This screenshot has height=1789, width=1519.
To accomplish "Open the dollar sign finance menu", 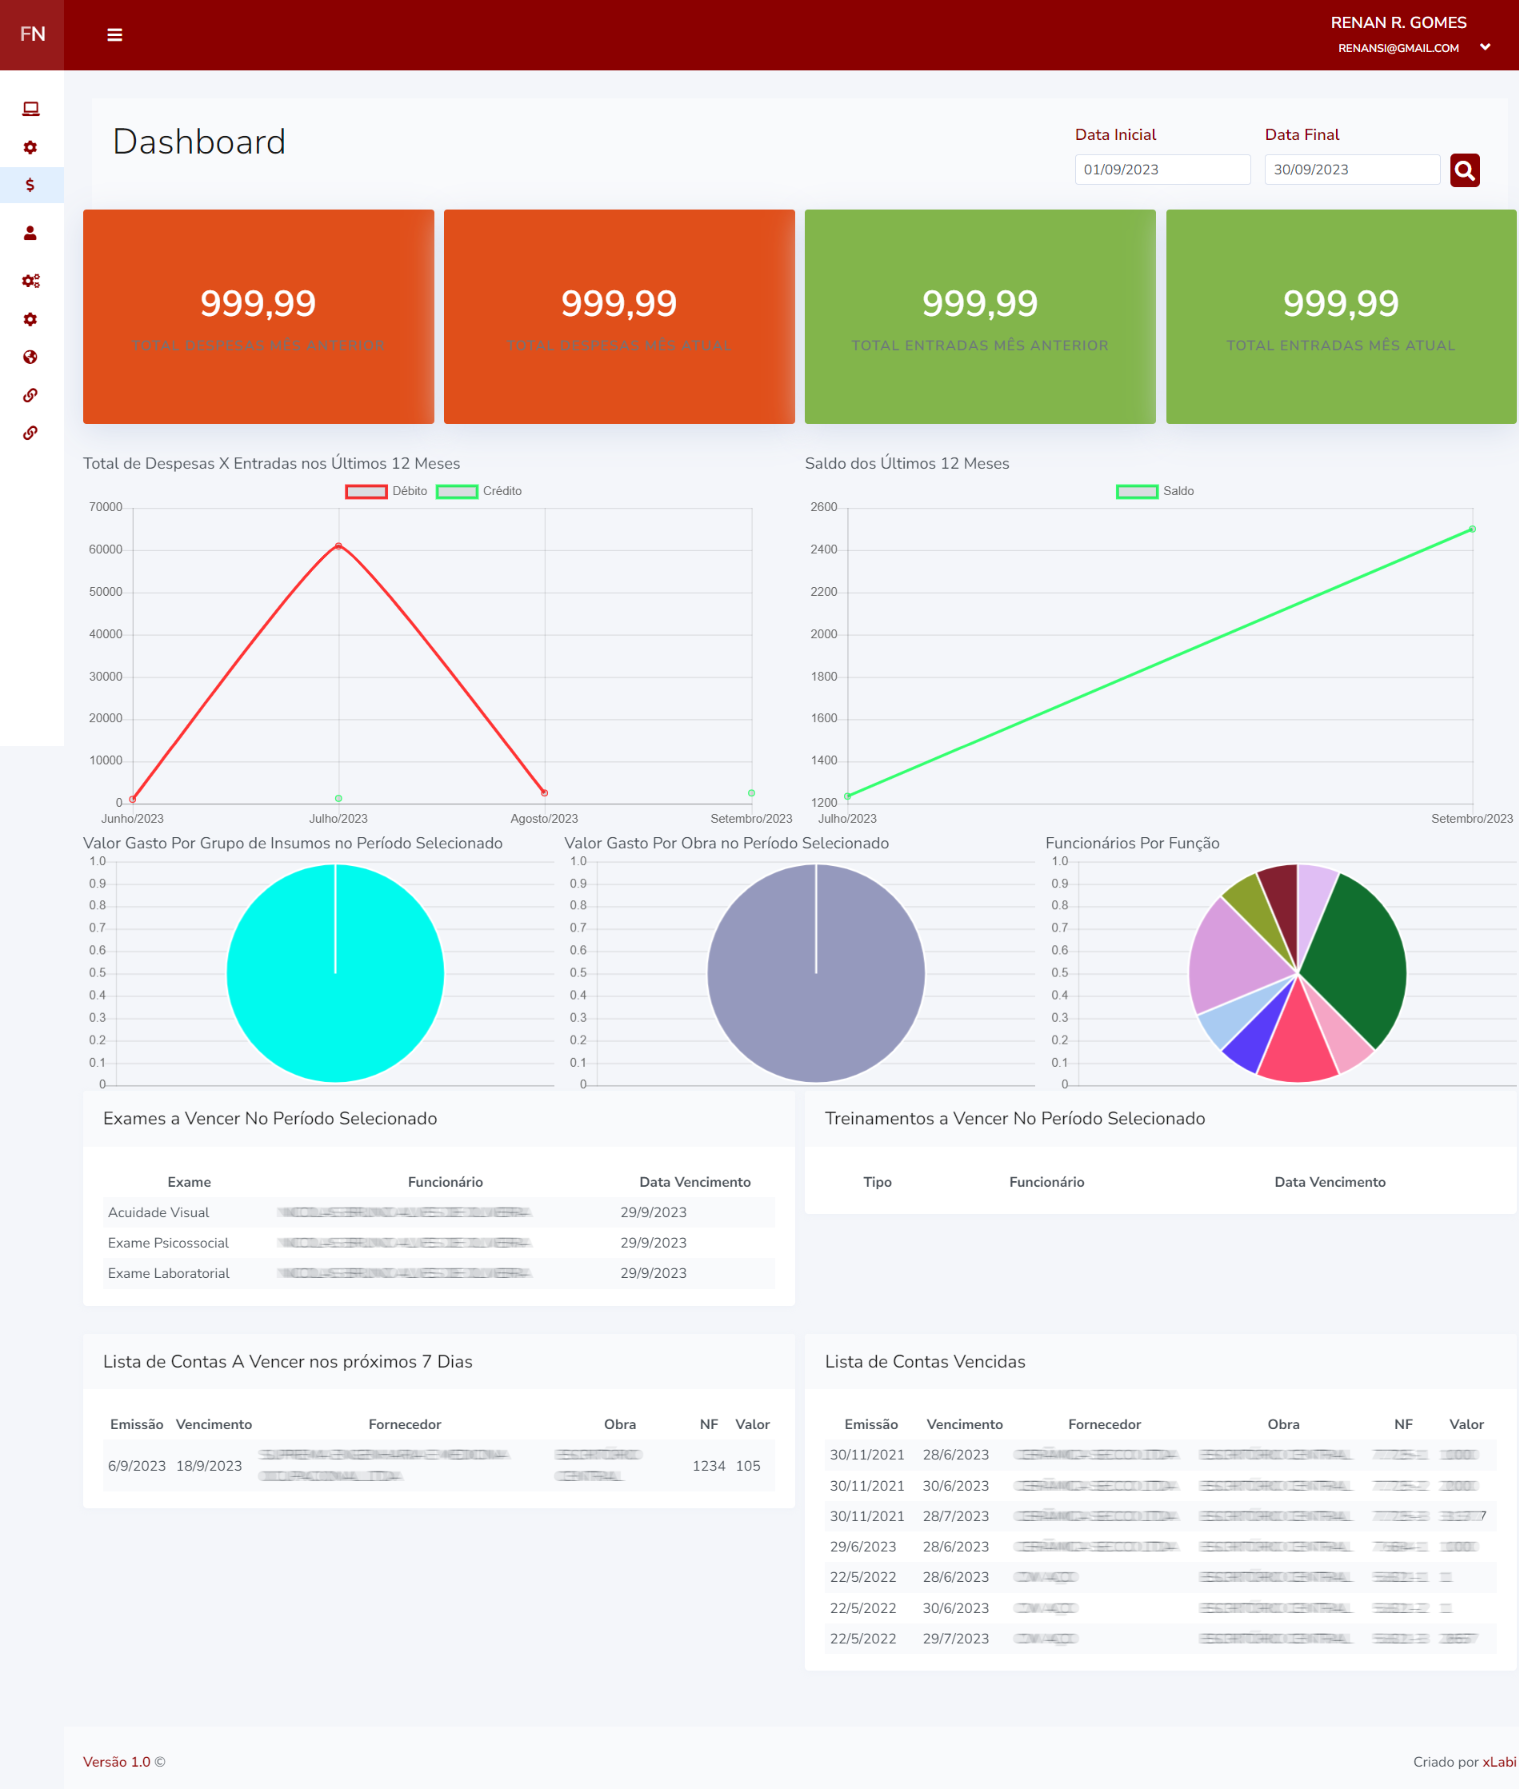I will (31, 185).
